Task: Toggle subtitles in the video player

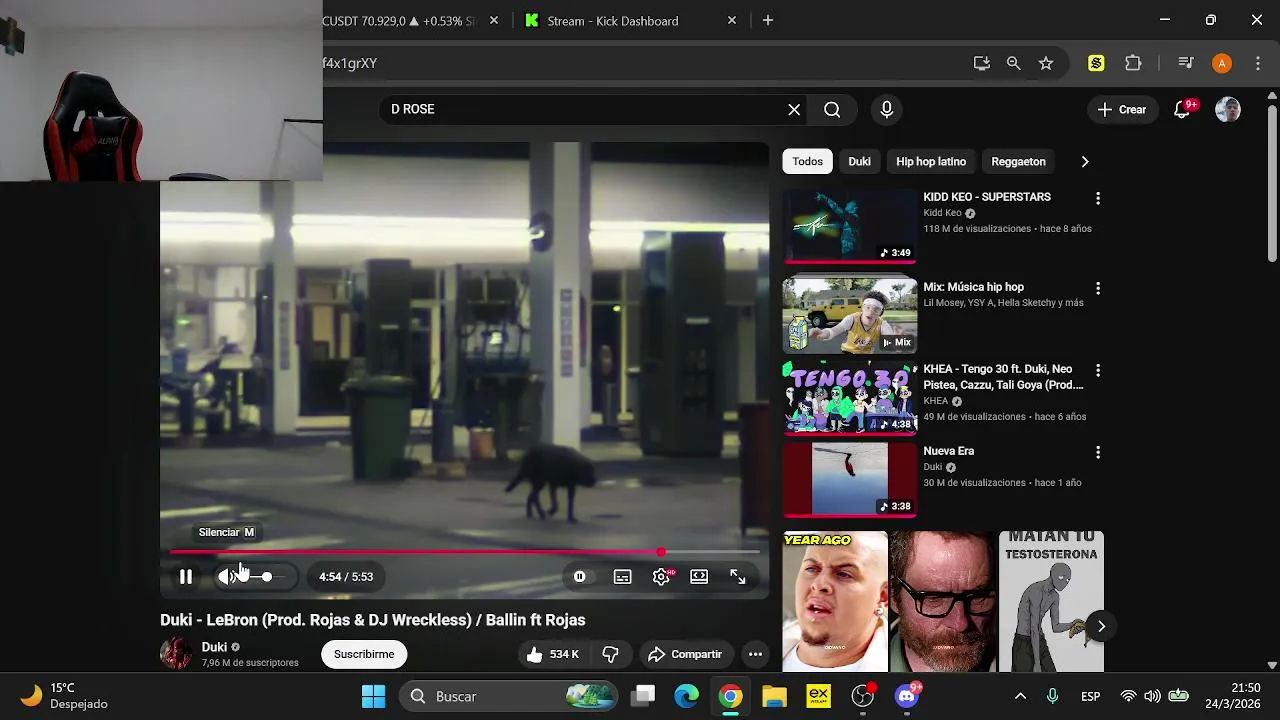Action: [x=622, y=577]
